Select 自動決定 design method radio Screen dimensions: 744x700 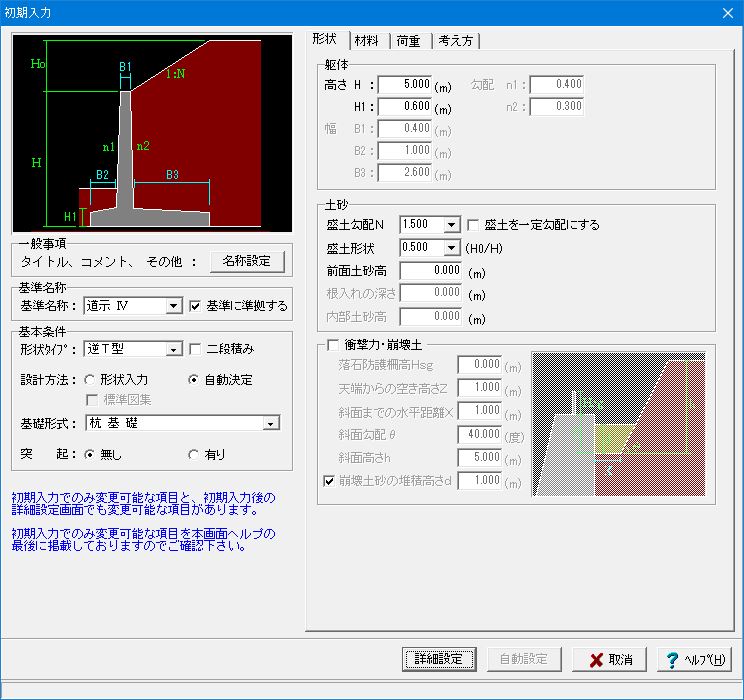tap(193, 380)
